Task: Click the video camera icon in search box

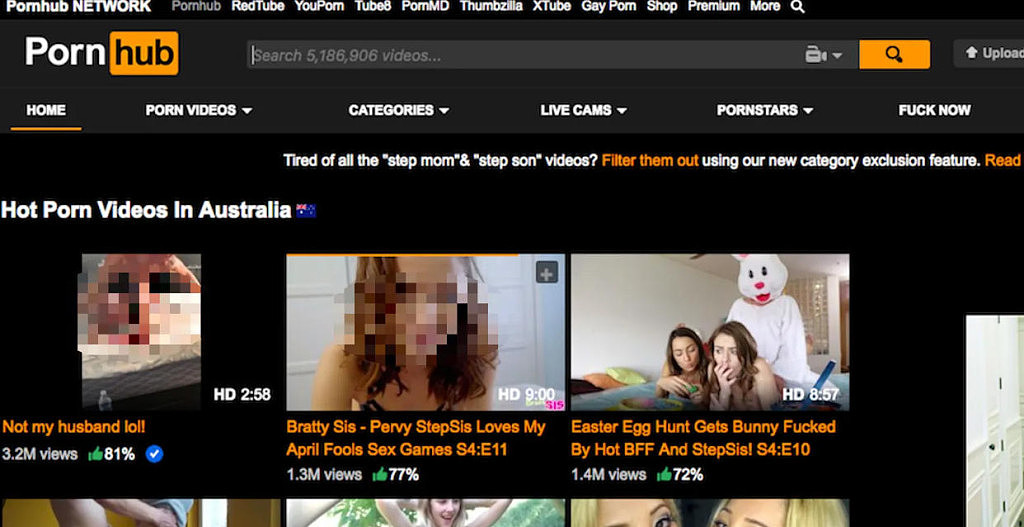Action: (x=816, y=55)
